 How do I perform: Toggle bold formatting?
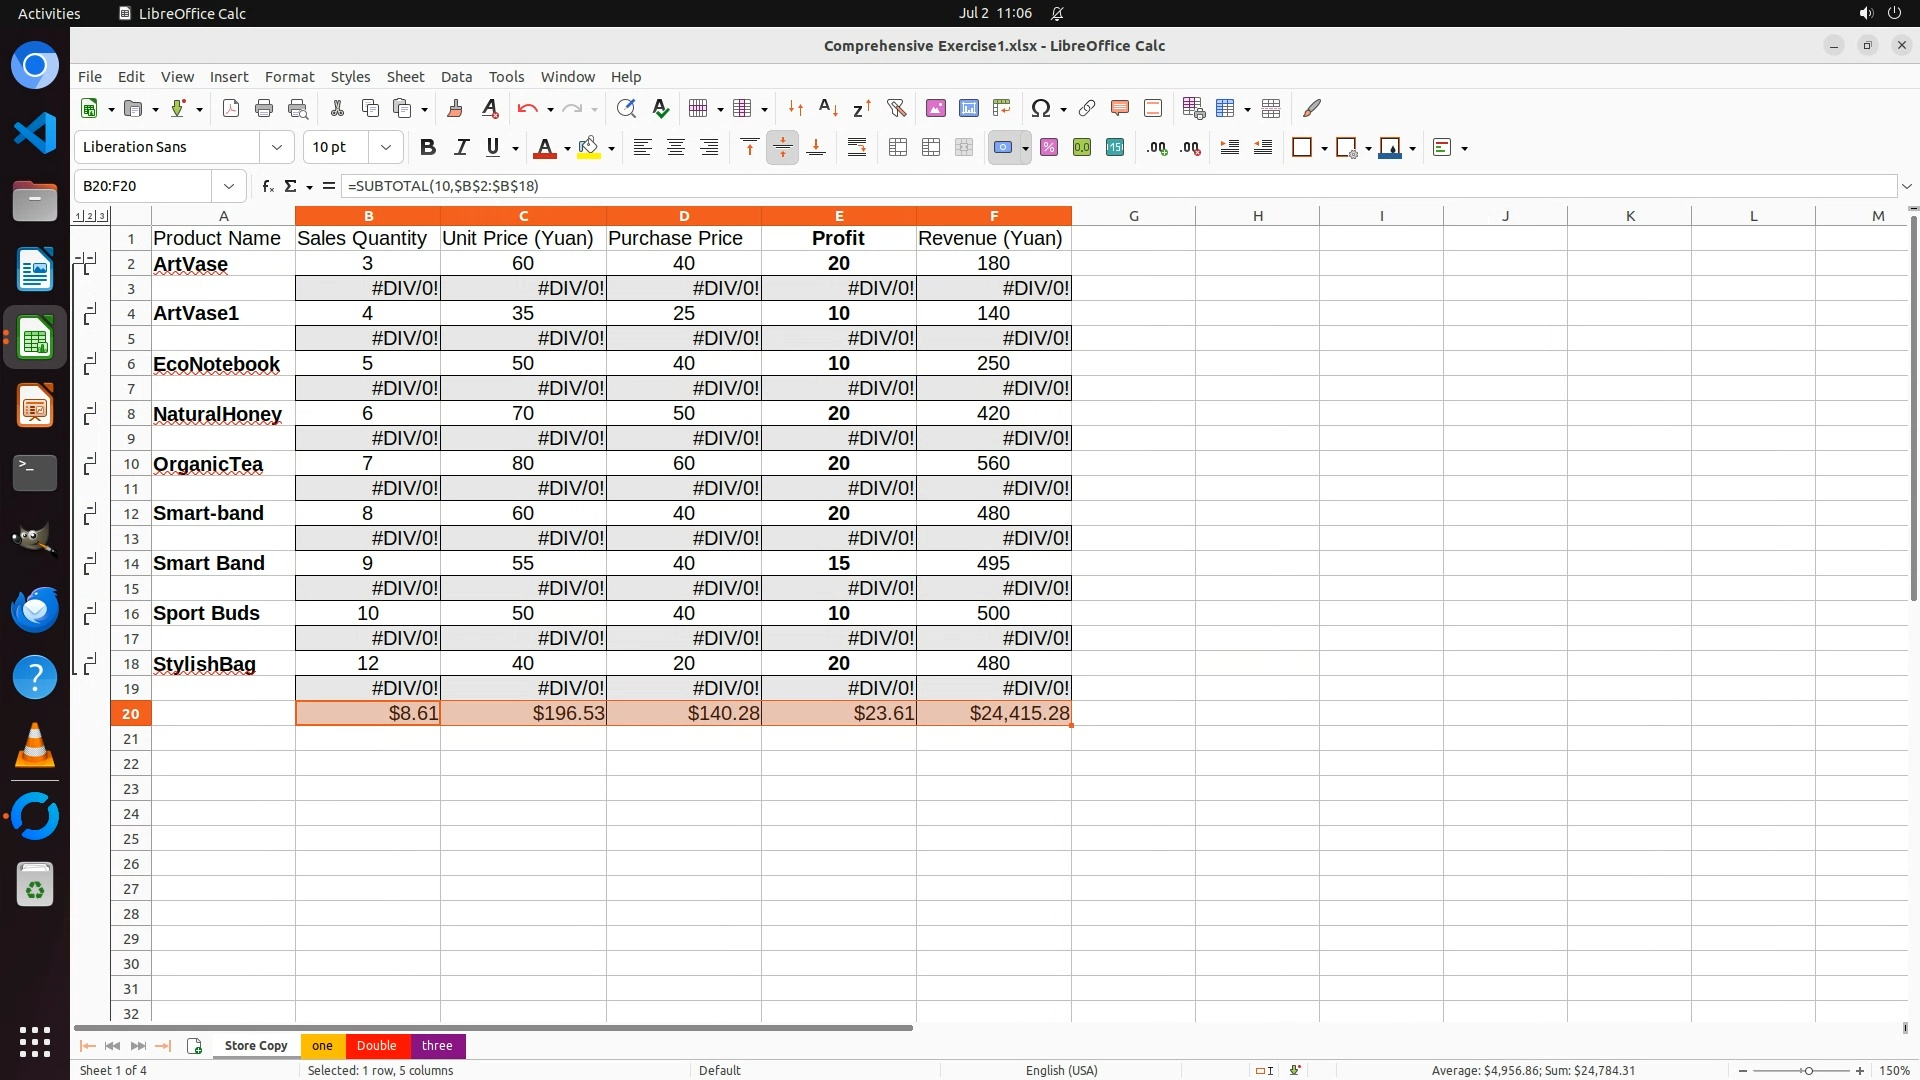428,148
